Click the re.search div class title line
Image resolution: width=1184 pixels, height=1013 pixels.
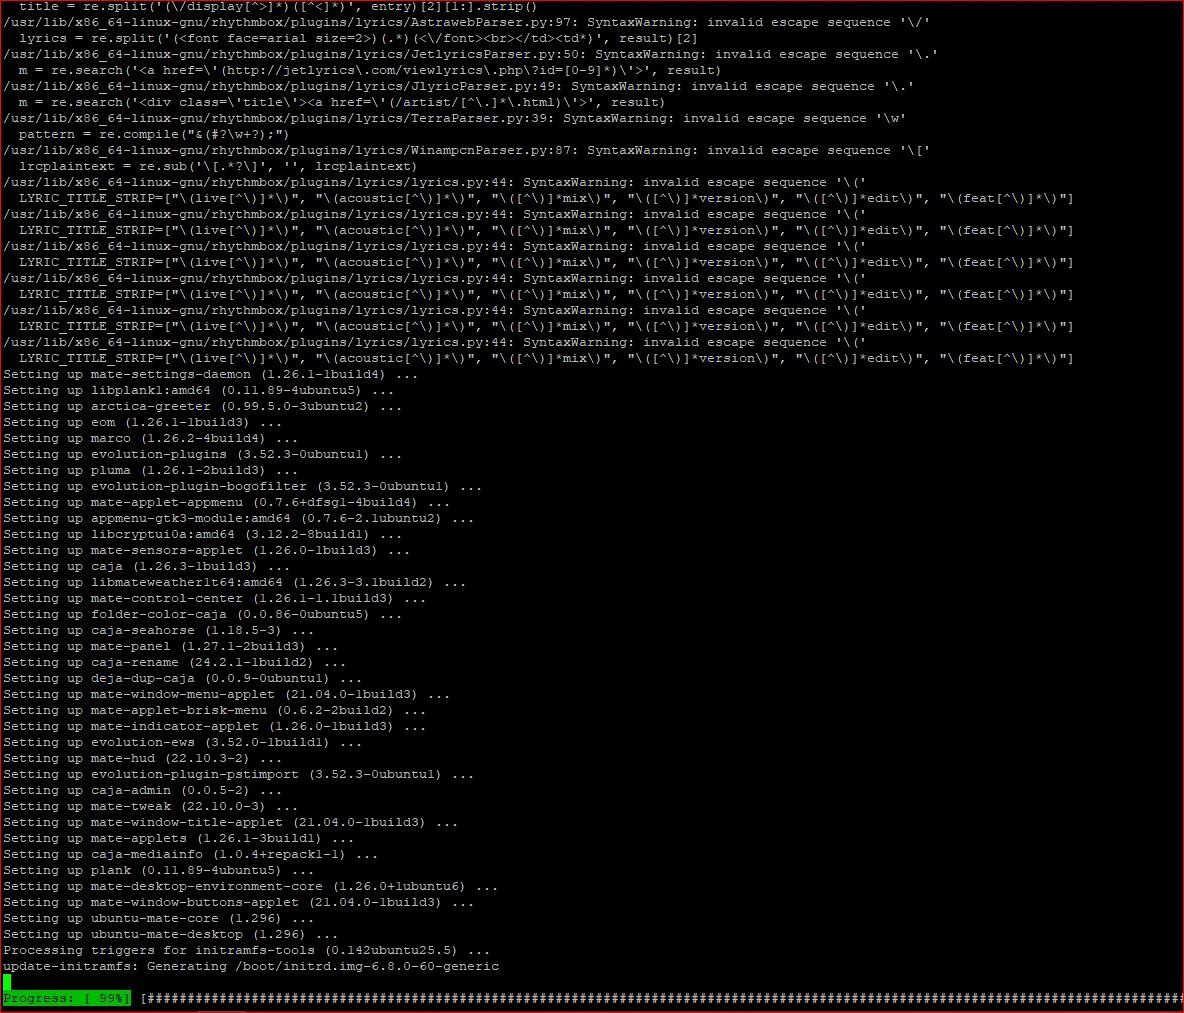pos(342,103)
